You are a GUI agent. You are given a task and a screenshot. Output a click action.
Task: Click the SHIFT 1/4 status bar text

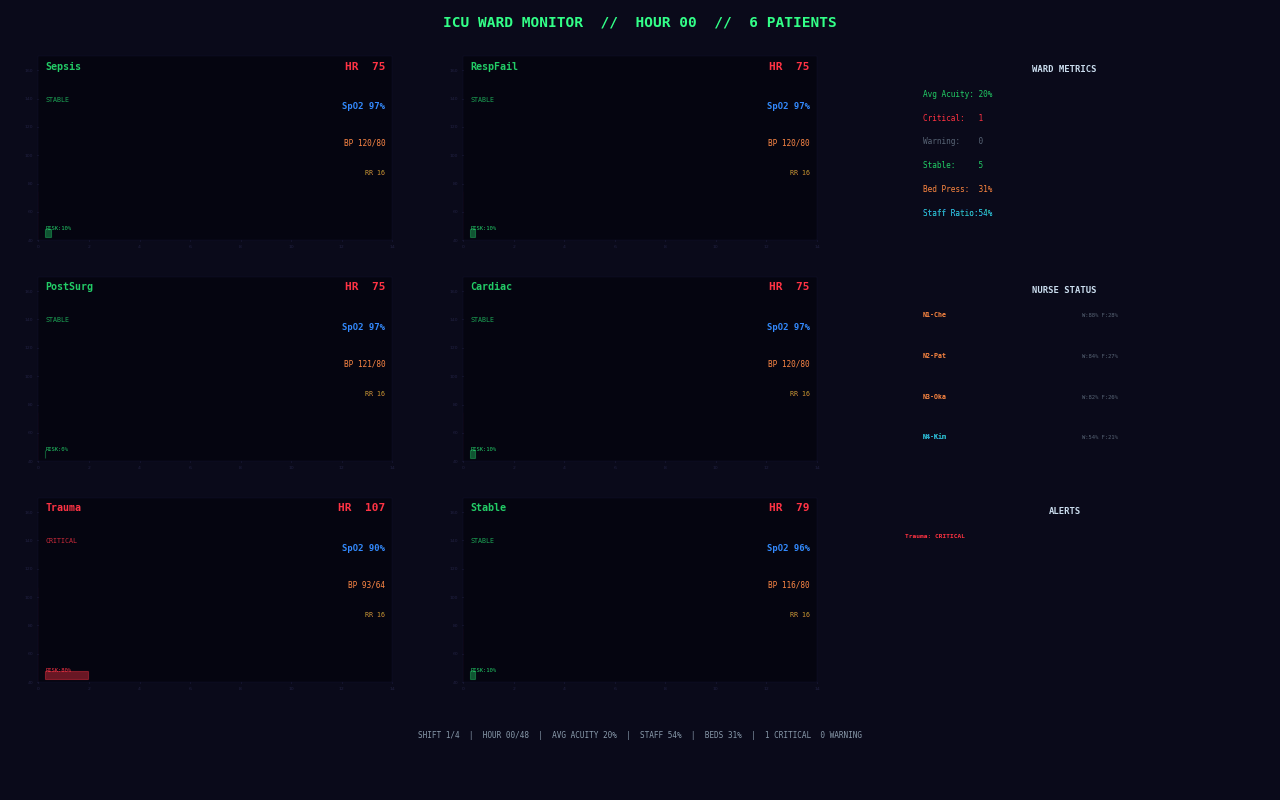(438, 734)
